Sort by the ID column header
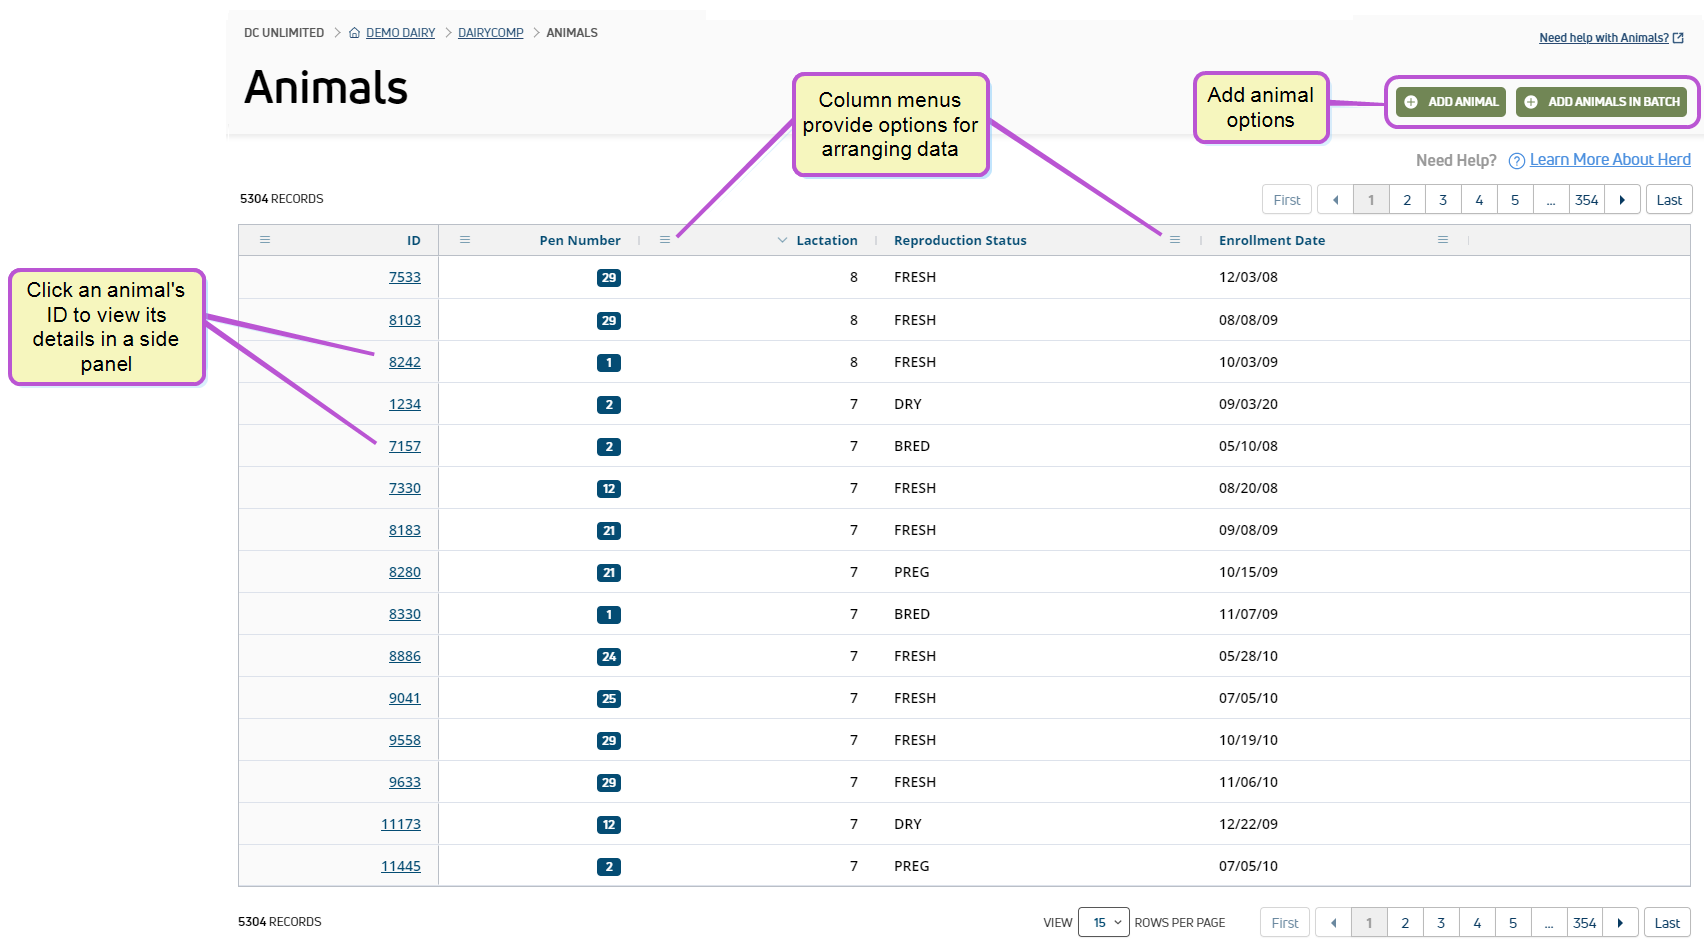Viewport: 1704px width, 945px height. coord(414,241)
